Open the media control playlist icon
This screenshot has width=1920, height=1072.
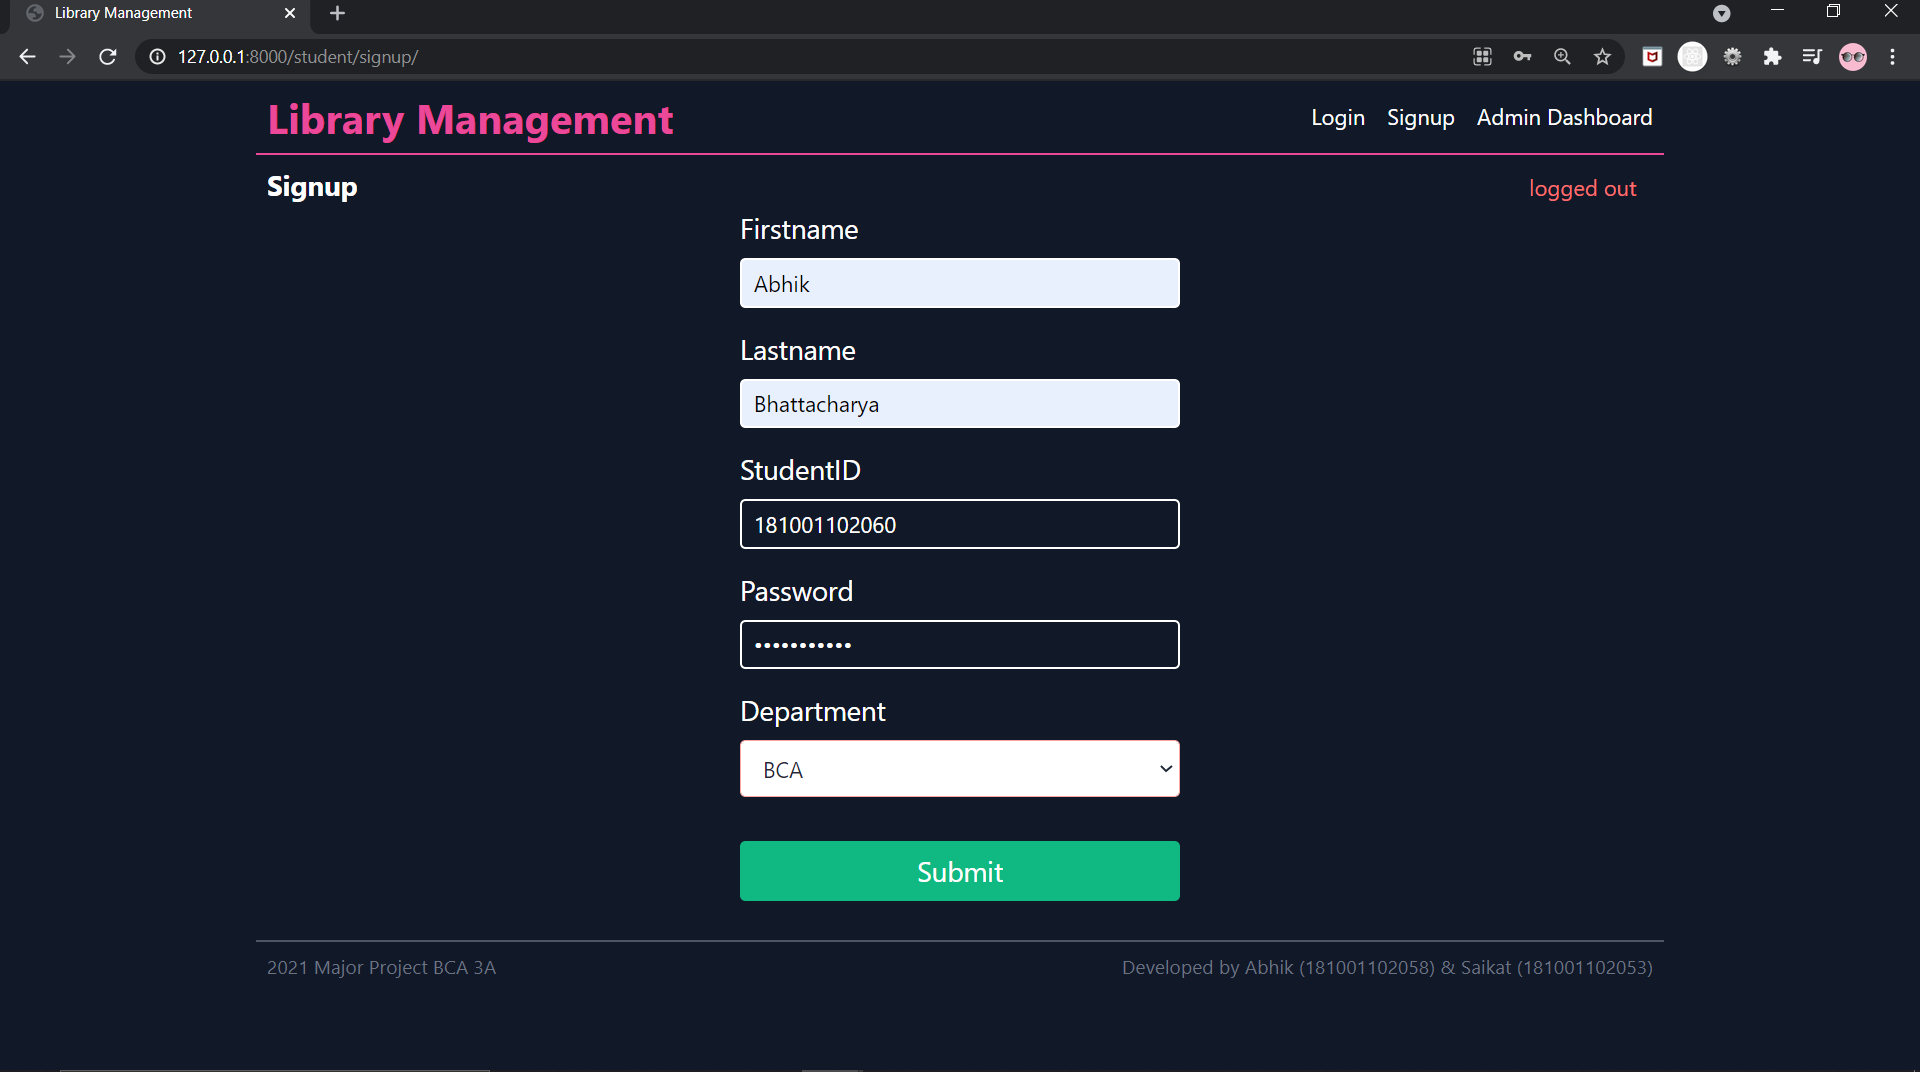pyautogui.click(x=1812, y=57)
